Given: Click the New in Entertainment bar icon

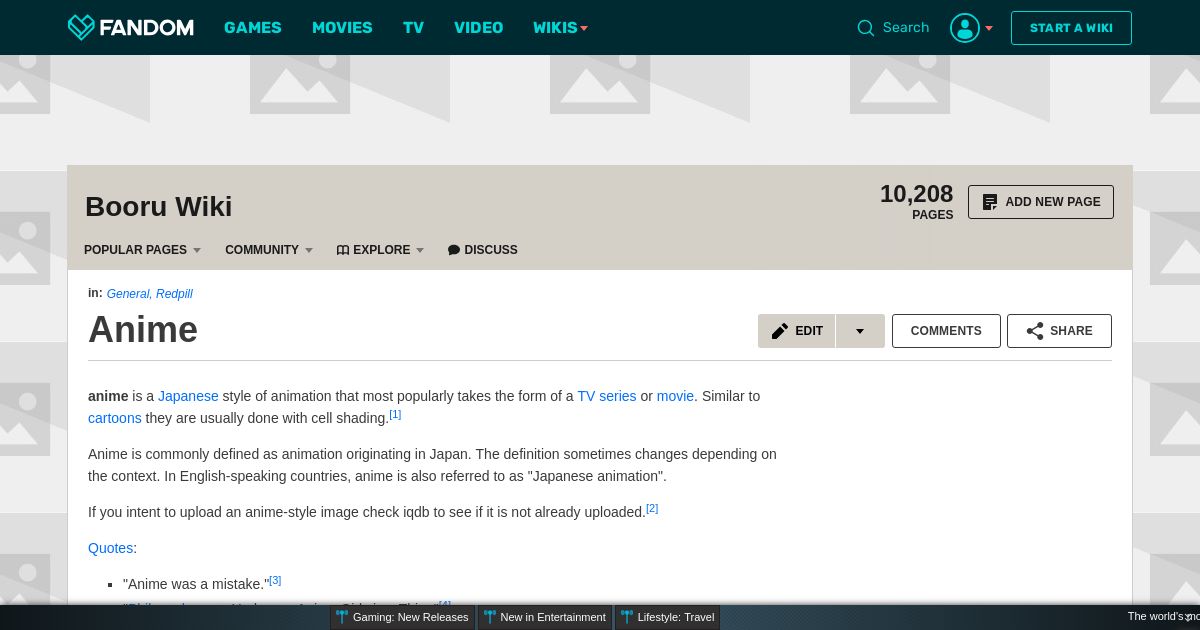Looking at the screenshot, I should pyautogui.click(x=490, y=617).
